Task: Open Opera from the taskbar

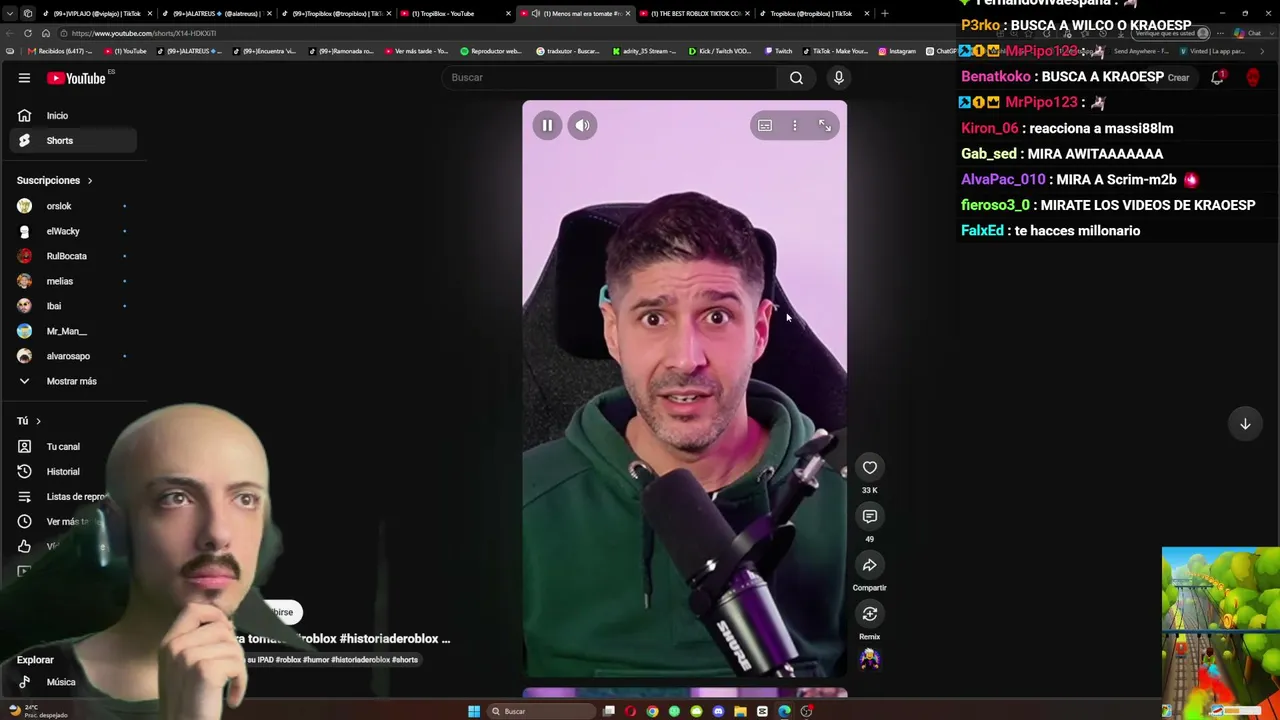Action: point(630,711)
